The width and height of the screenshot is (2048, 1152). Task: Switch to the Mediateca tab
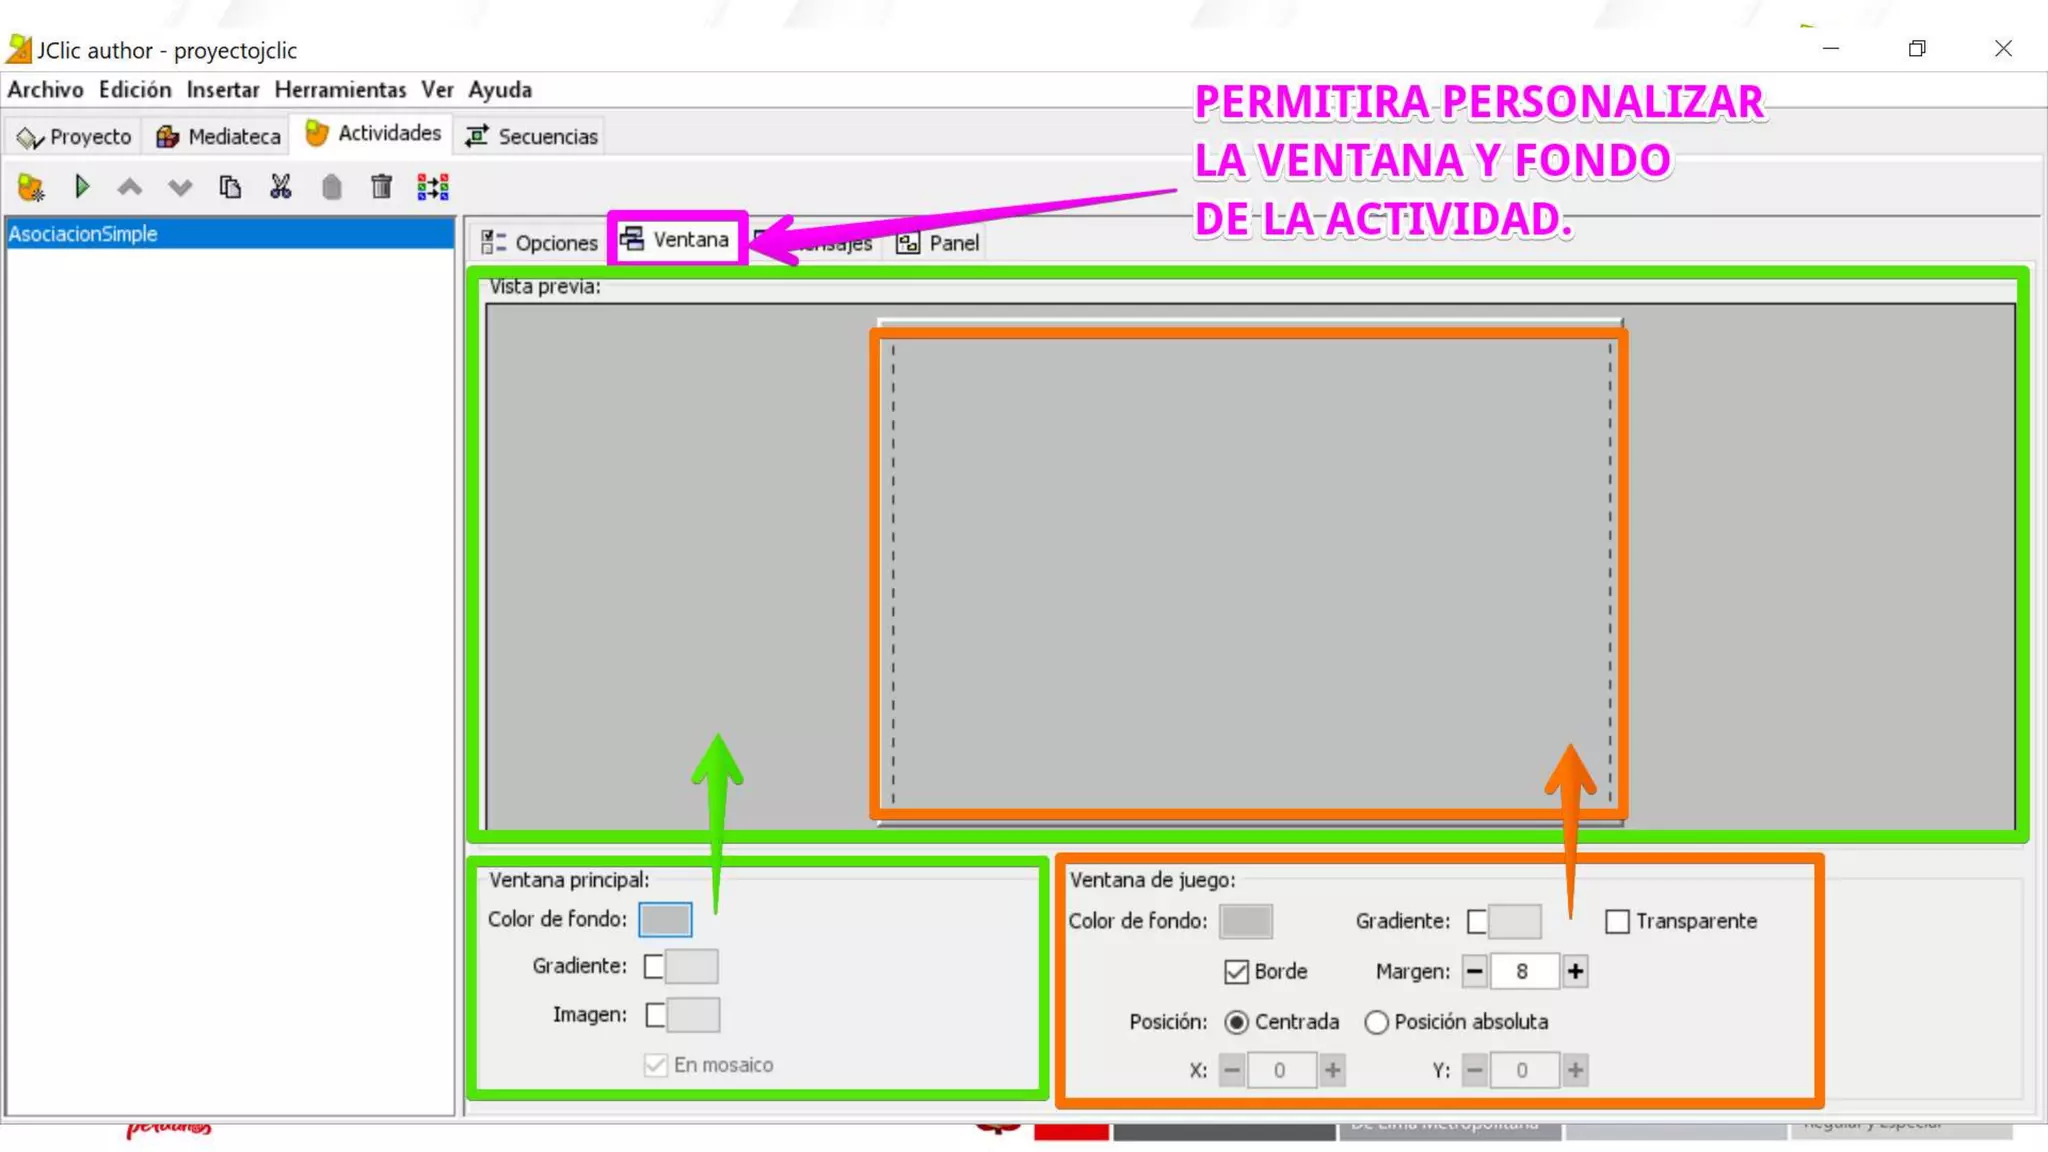coord(218,136)
